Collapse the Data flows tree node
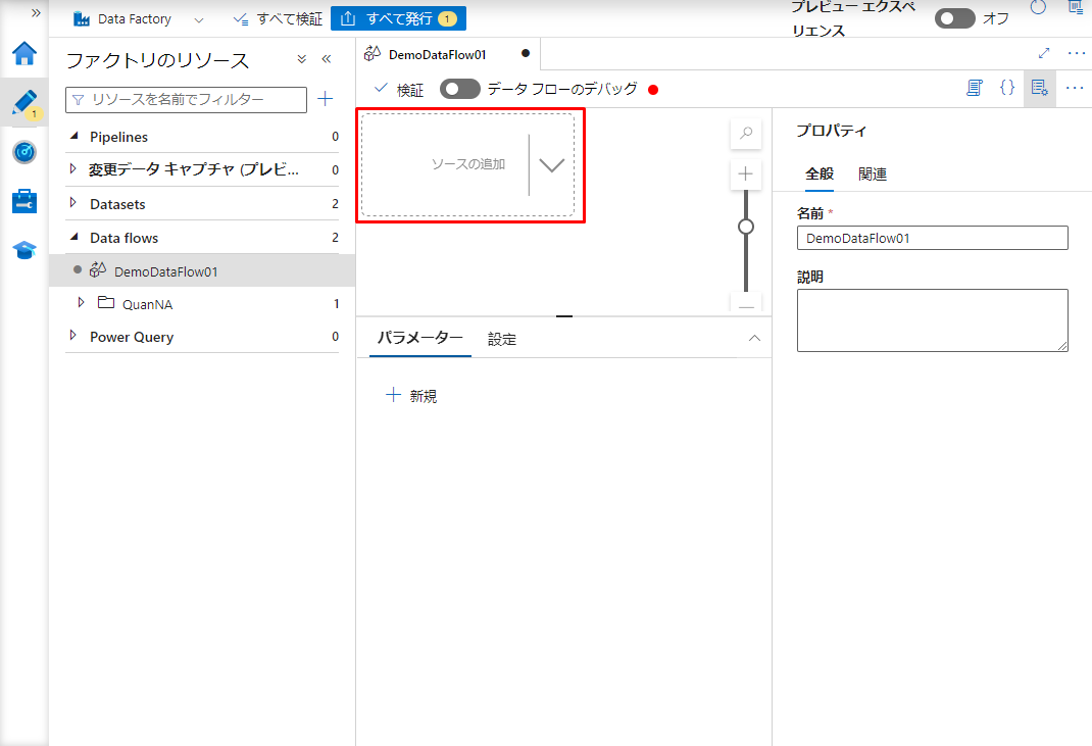1092x746 pixels. 73,238
